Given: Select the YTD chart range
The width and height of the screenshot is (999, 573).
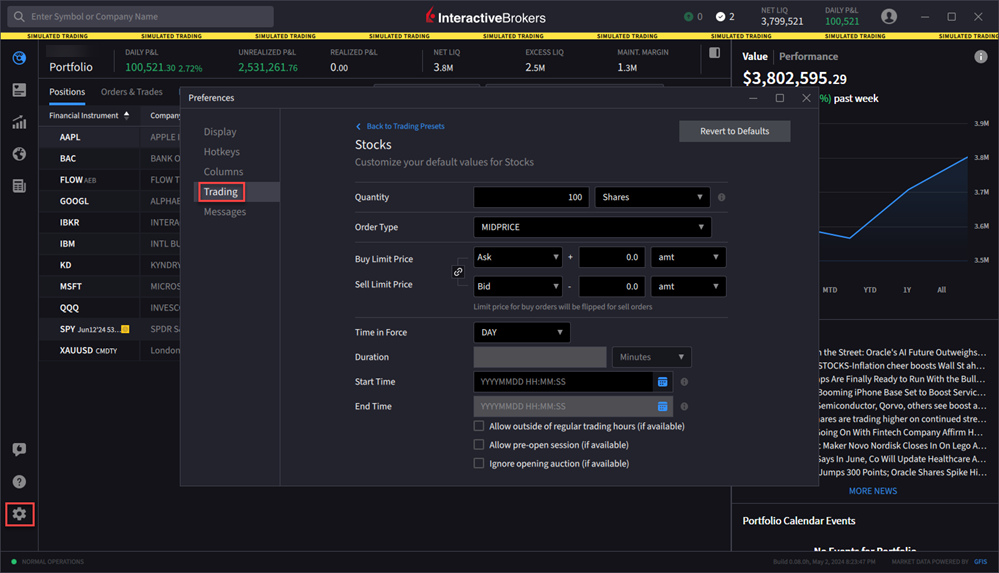Looking at the screenshot, I should tap(870, 289).
